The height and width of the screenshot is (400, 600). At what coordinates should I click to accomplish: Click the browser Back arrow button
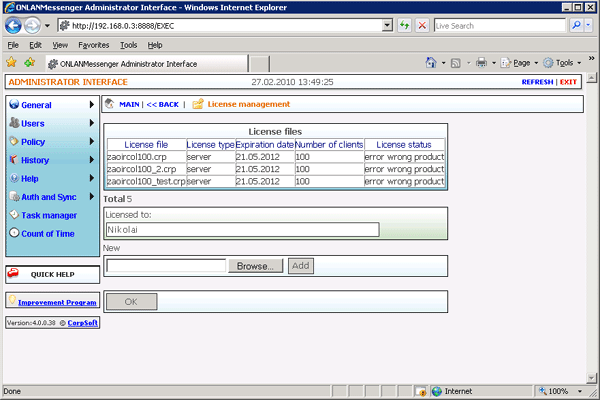13,26
